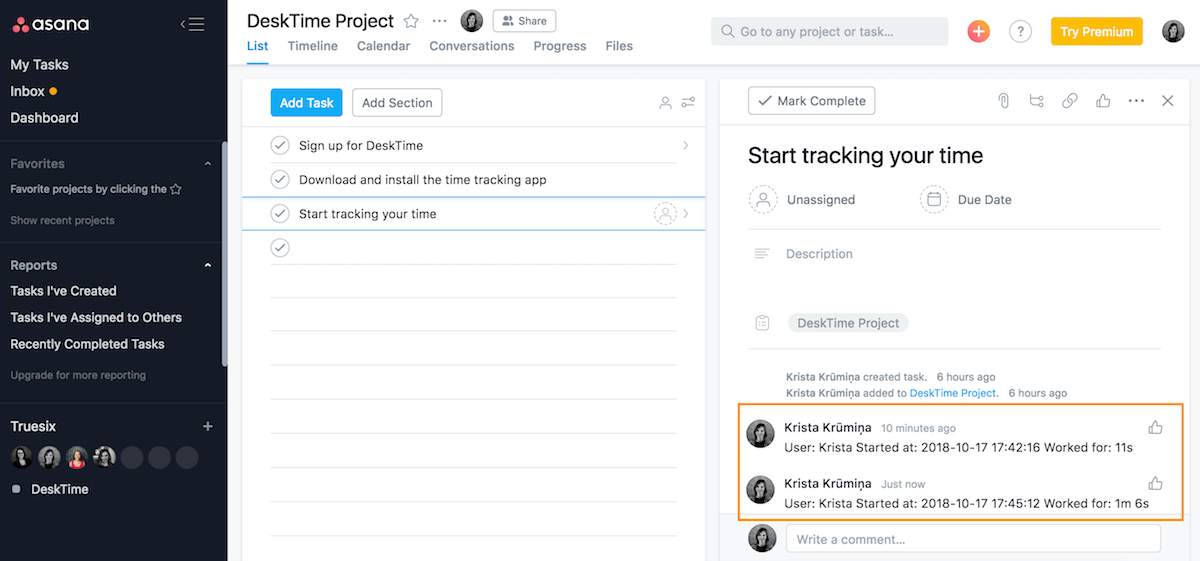Open the list view options sliders icon

[688, 103]
